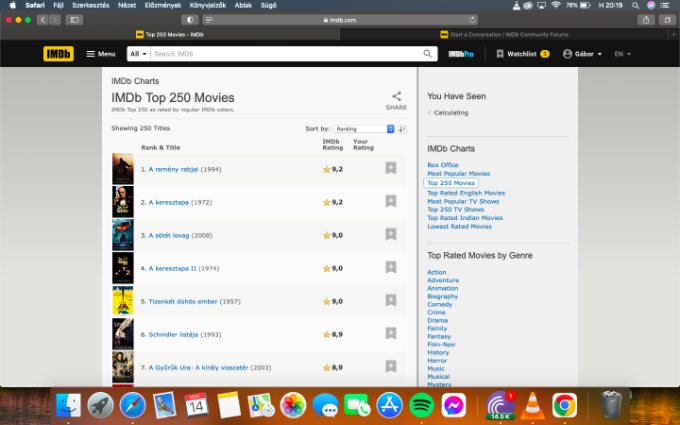Toggle the Safari sidebar button
The height and width of the screenshot is (425, 680).
tap(74, 20)
